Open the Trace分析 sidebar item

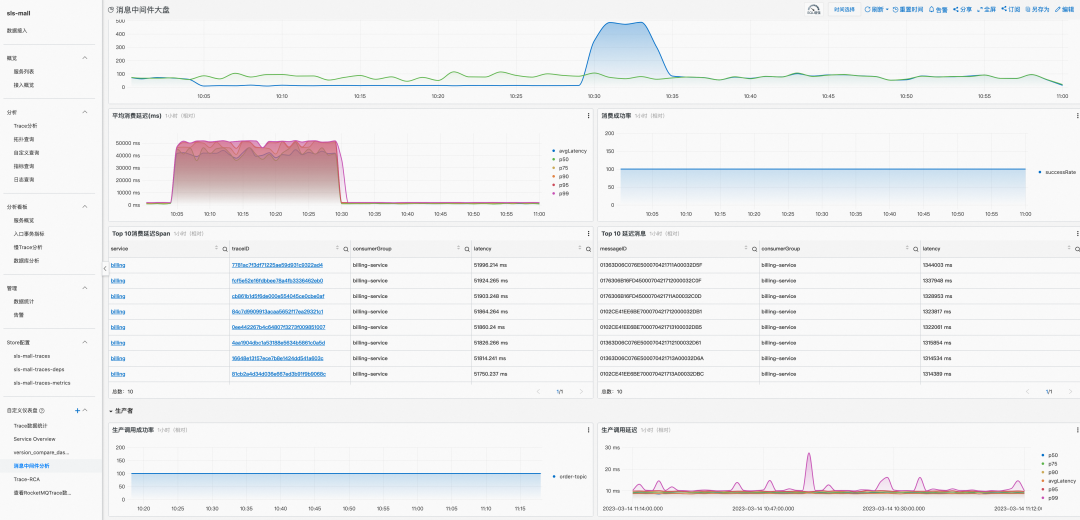point(25,126)
